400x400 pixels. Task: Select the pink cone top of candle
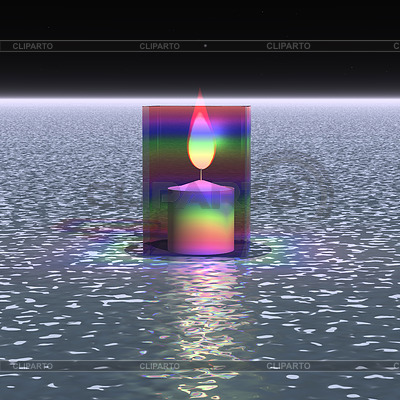click(x=201, y=186)
